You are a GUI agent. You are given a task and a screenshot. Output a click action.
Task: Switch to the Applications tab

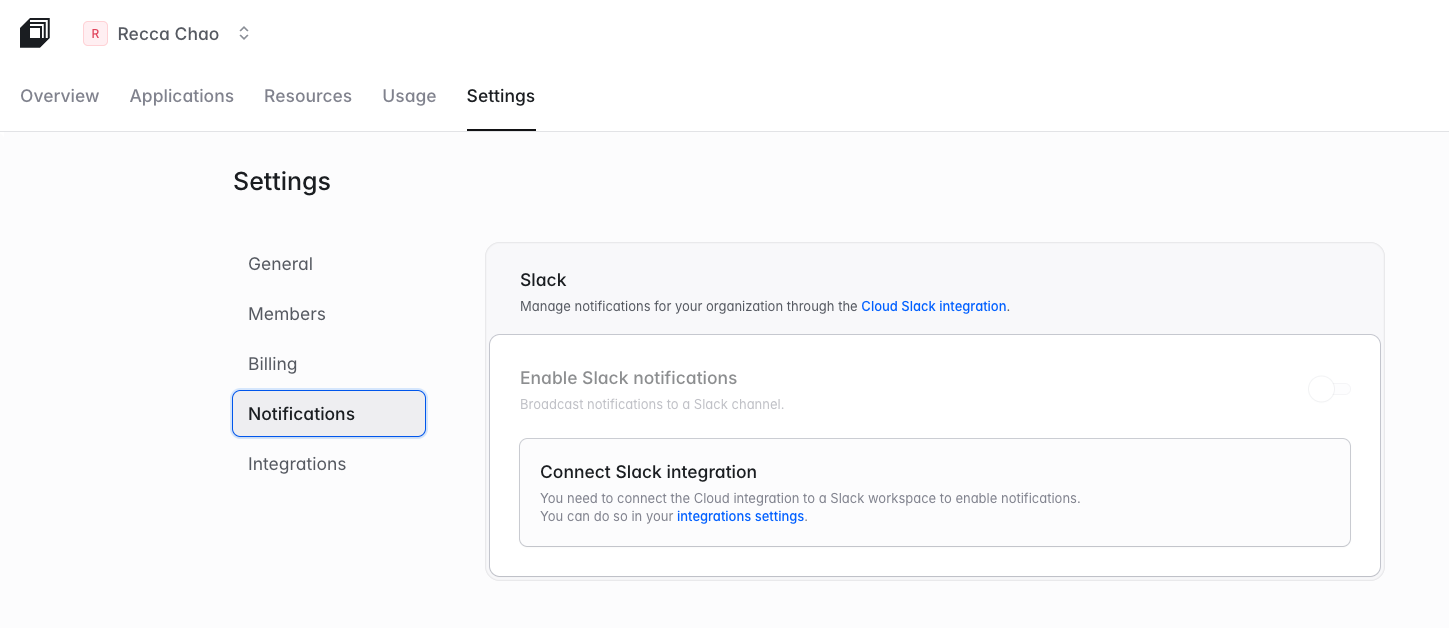point(181,96)
